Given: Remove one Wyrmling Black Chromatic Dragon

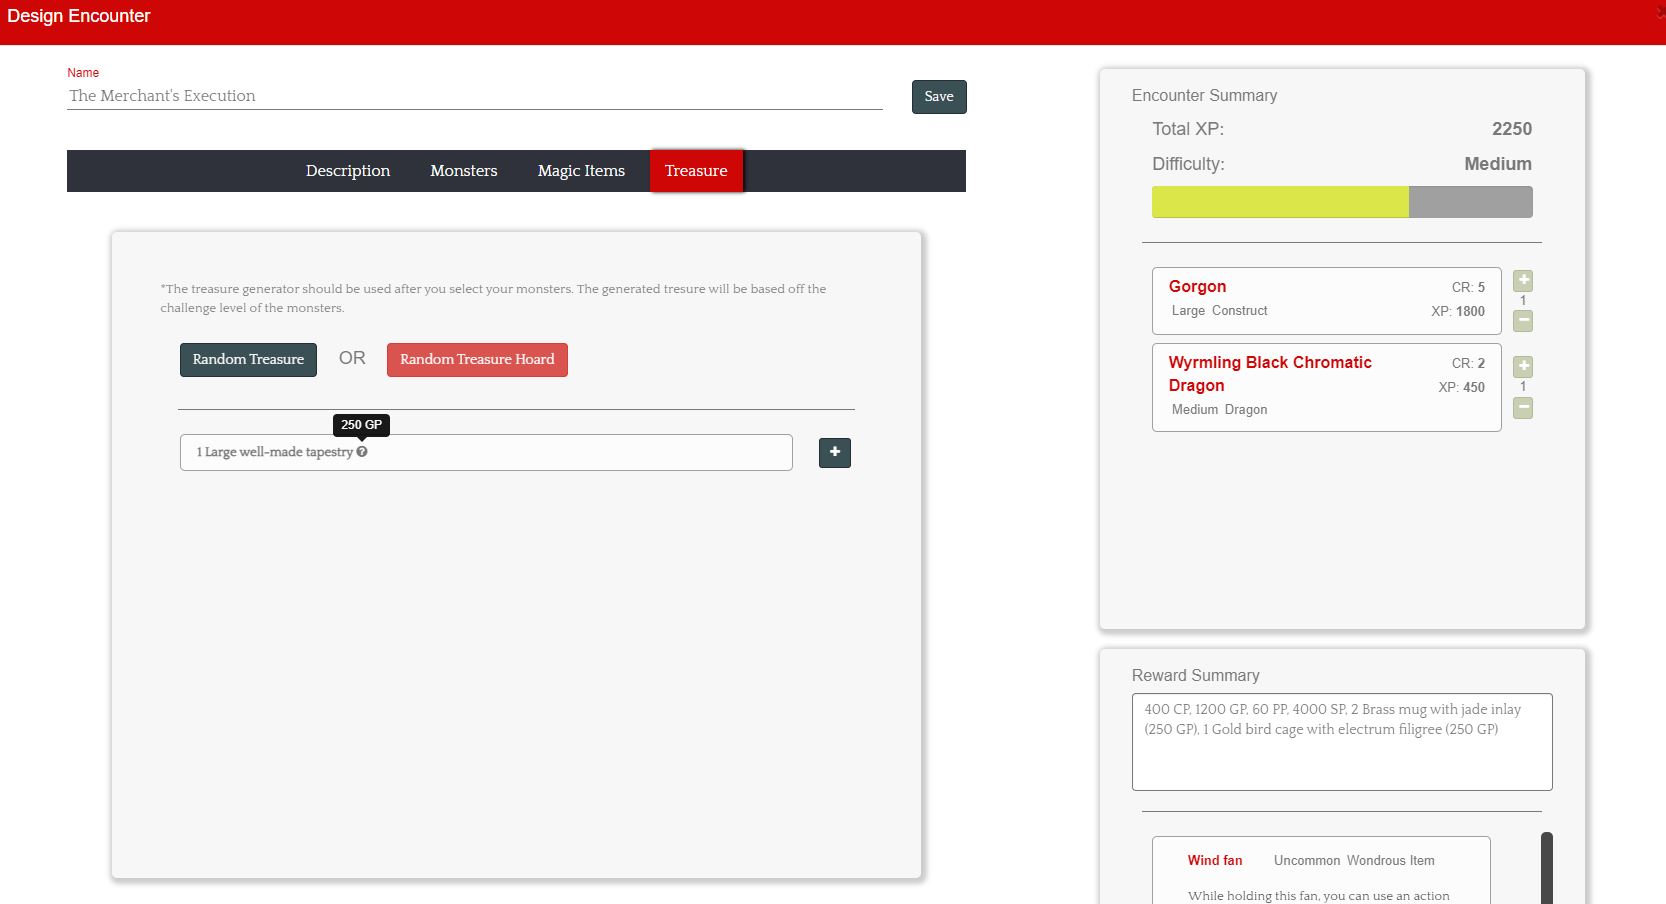Looking at the screenshot, I should [x=1522, y=408].
